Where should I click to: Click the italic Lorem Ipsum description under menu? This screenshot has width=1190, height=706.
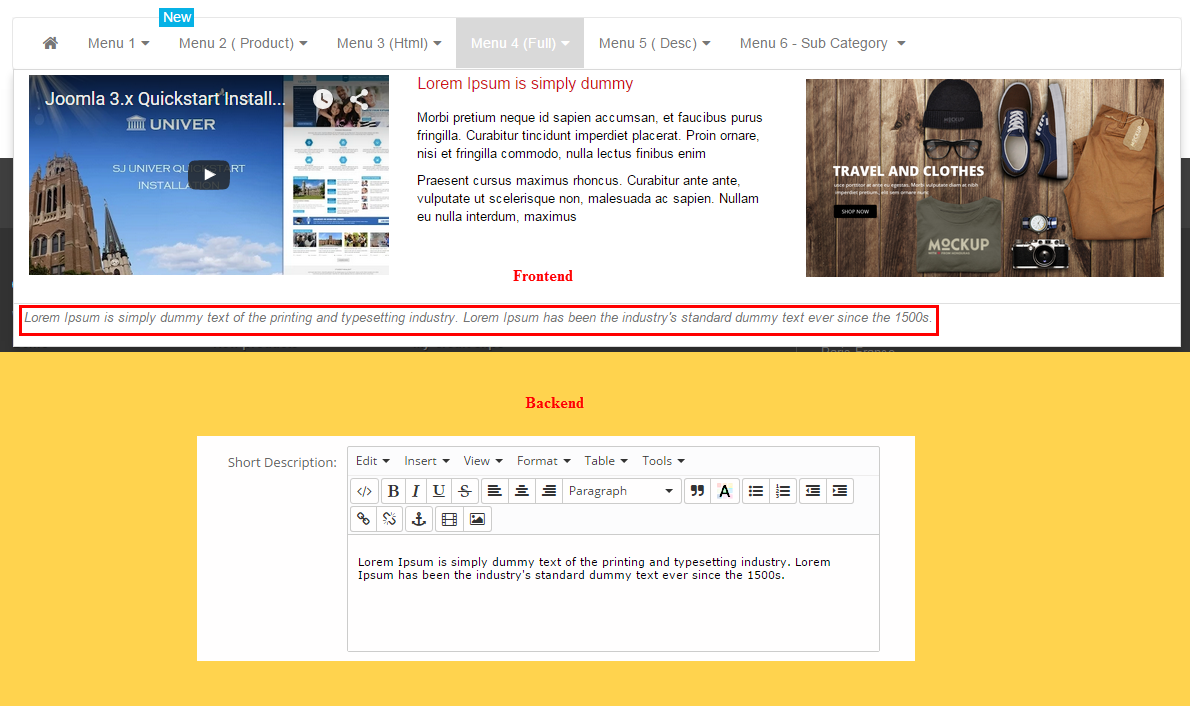477,317
